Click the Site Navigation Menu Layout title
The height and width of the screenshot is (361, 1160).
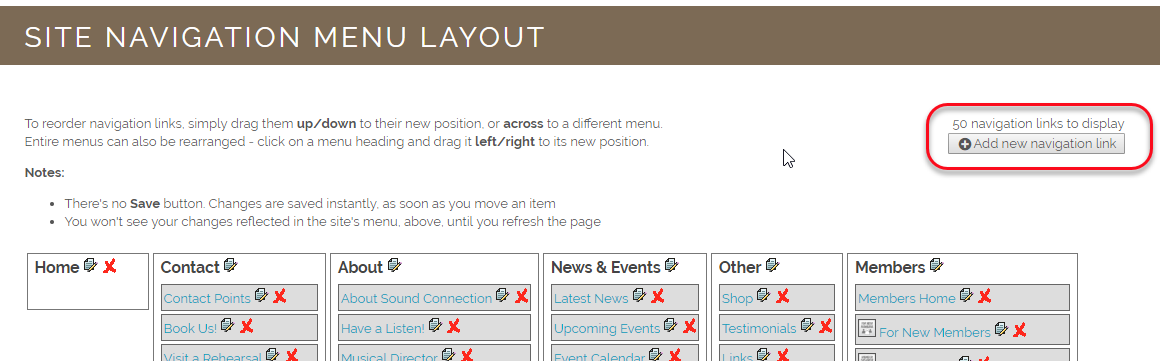coord(285,37)
